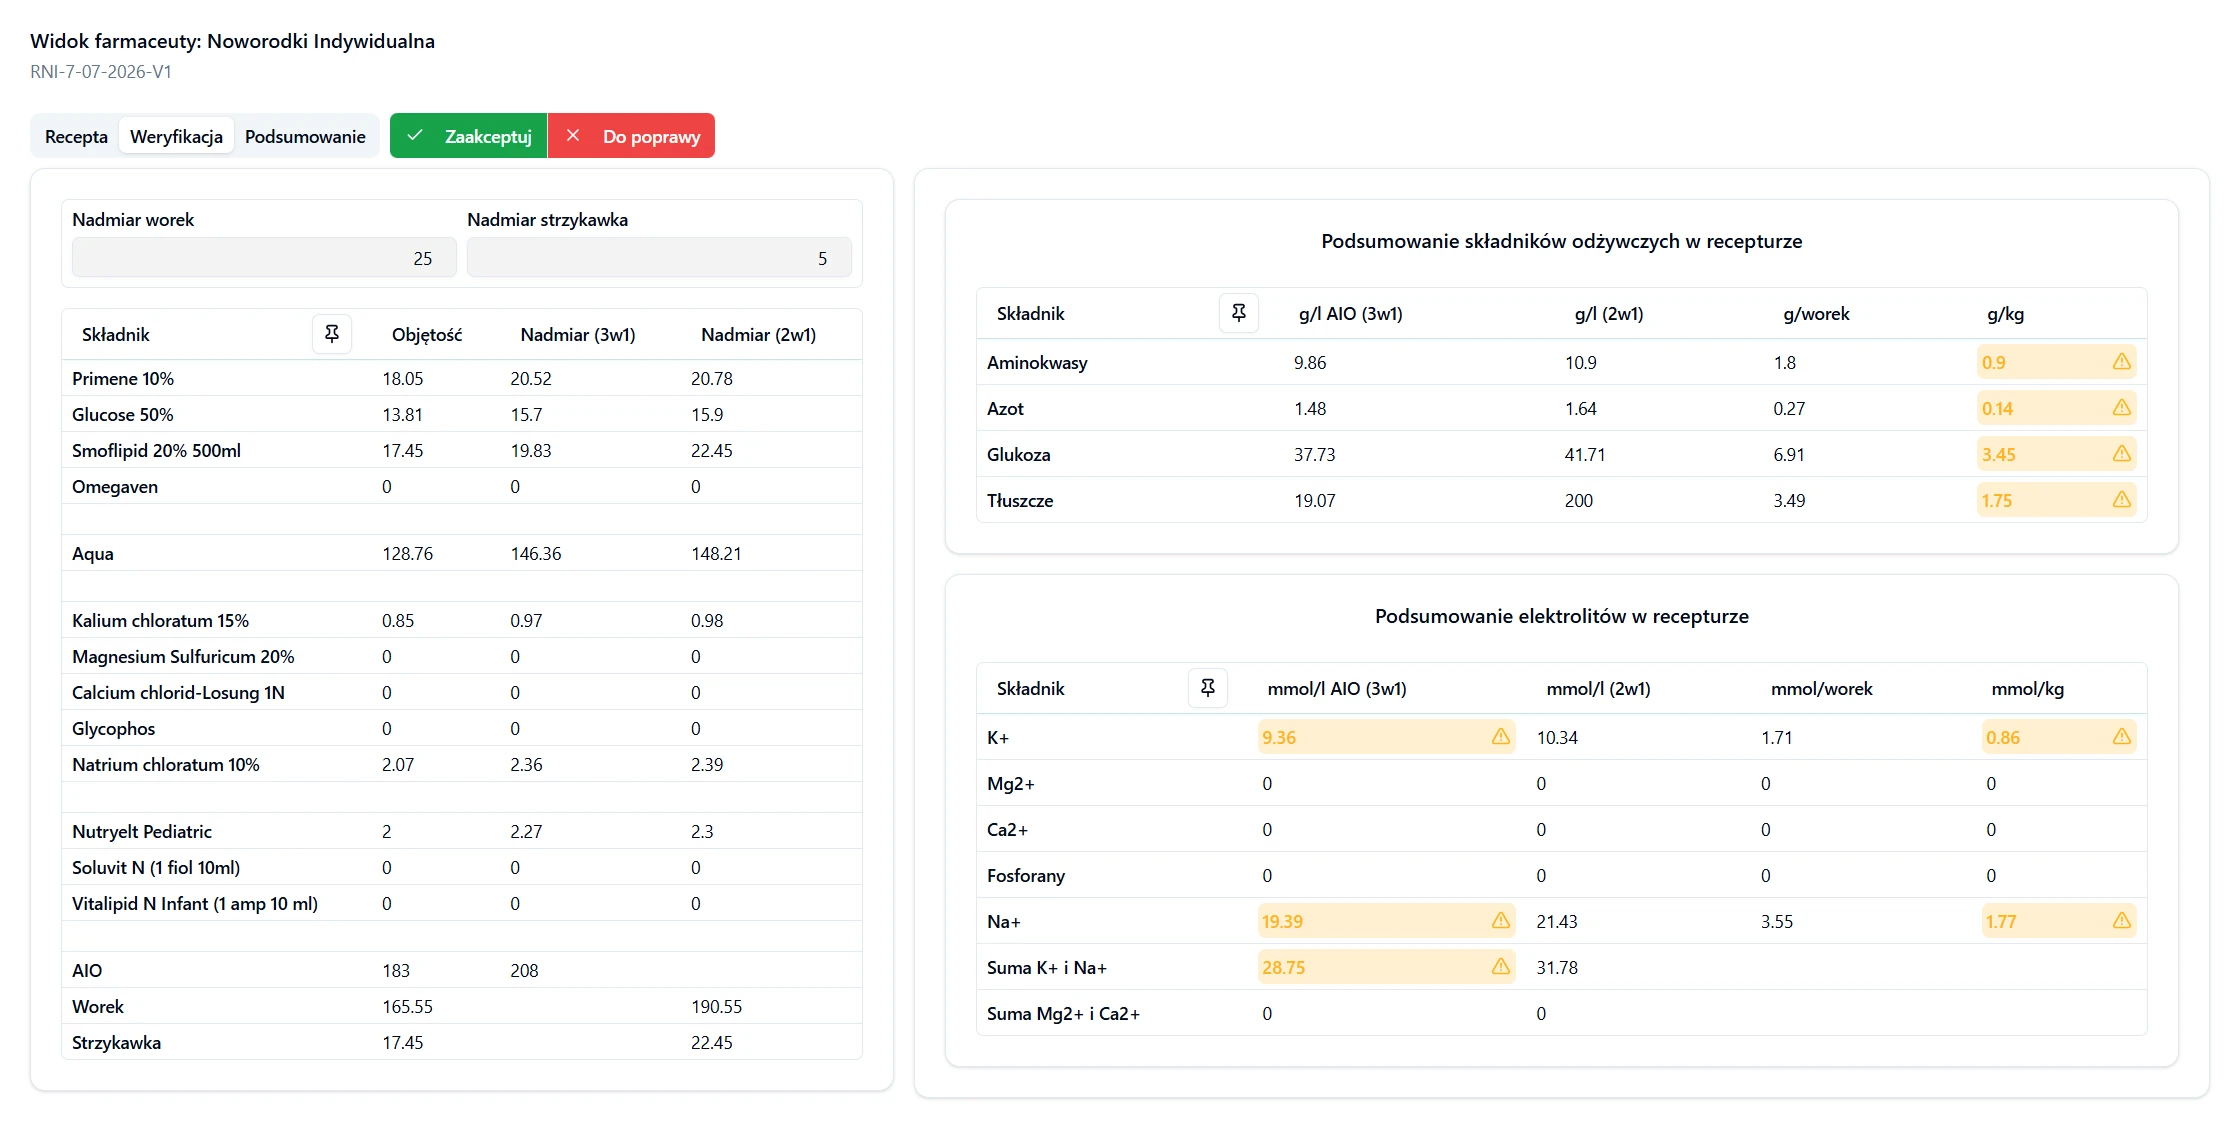Pin Składnik column in electrolytes summary table

click(x=1207, y=688)
